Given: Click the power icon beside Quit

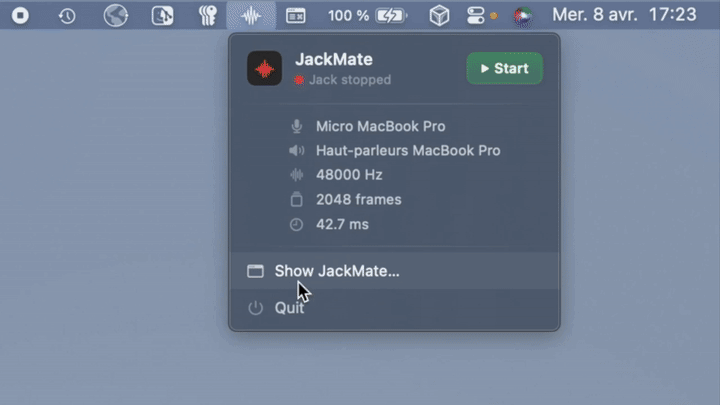Looking at the screenshot, I should pos(255,308).
